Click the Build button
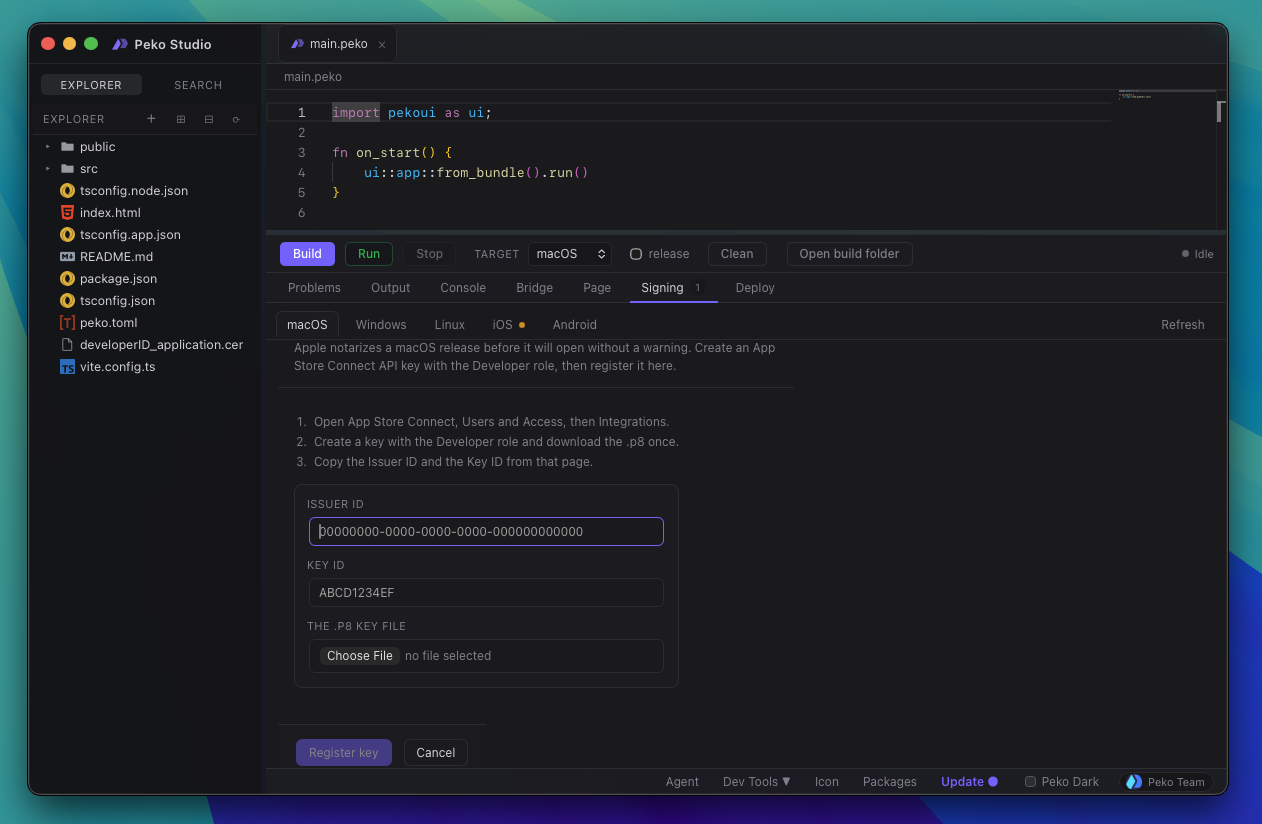This screenshot has height=824, width=1262. (x=307, y=254)
